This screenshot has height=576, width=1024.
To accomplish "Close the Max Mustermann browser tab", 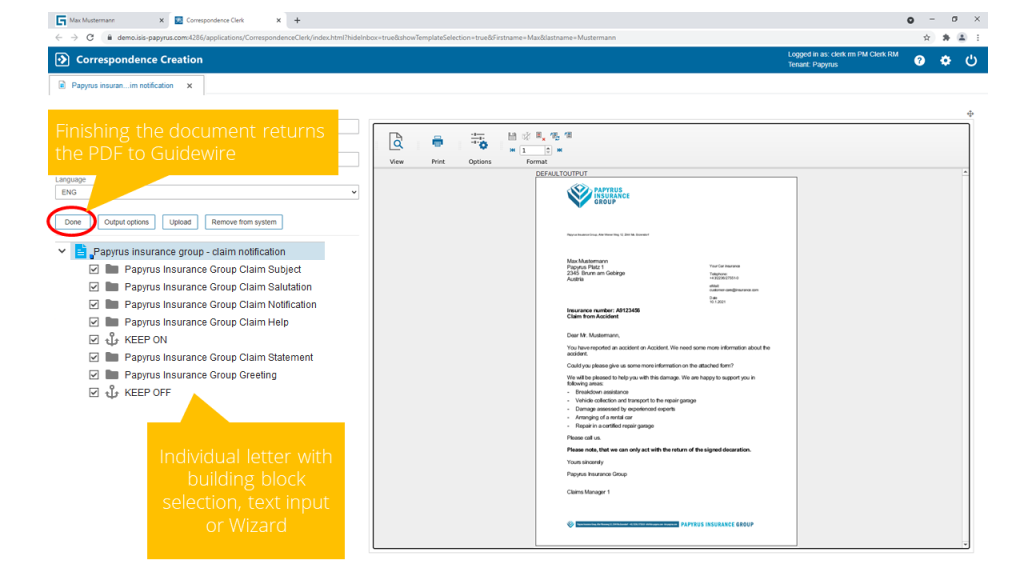I will pos(161,20).
